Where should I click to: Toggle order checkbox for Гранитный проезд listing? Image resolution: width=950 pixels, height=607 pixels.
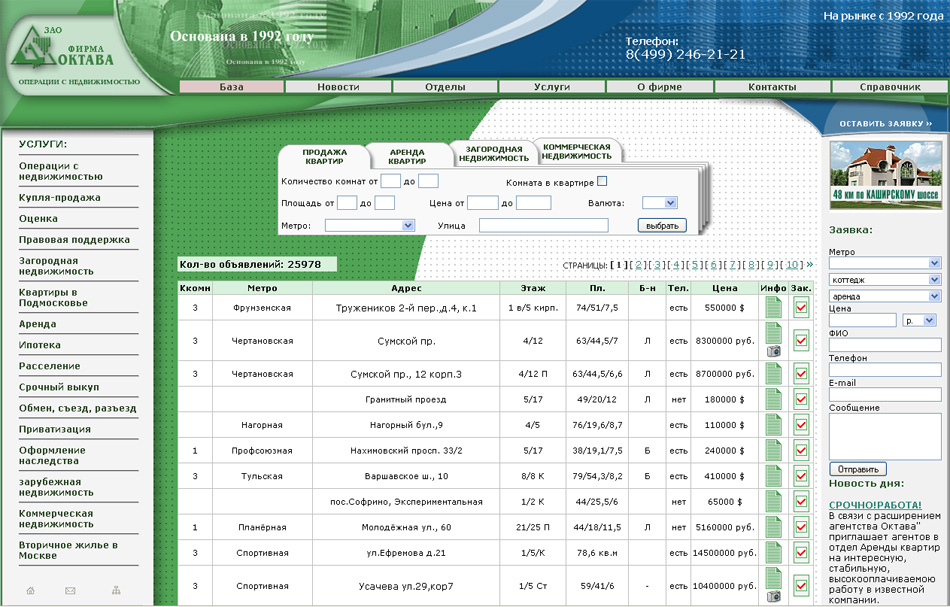tap(801, 399)
